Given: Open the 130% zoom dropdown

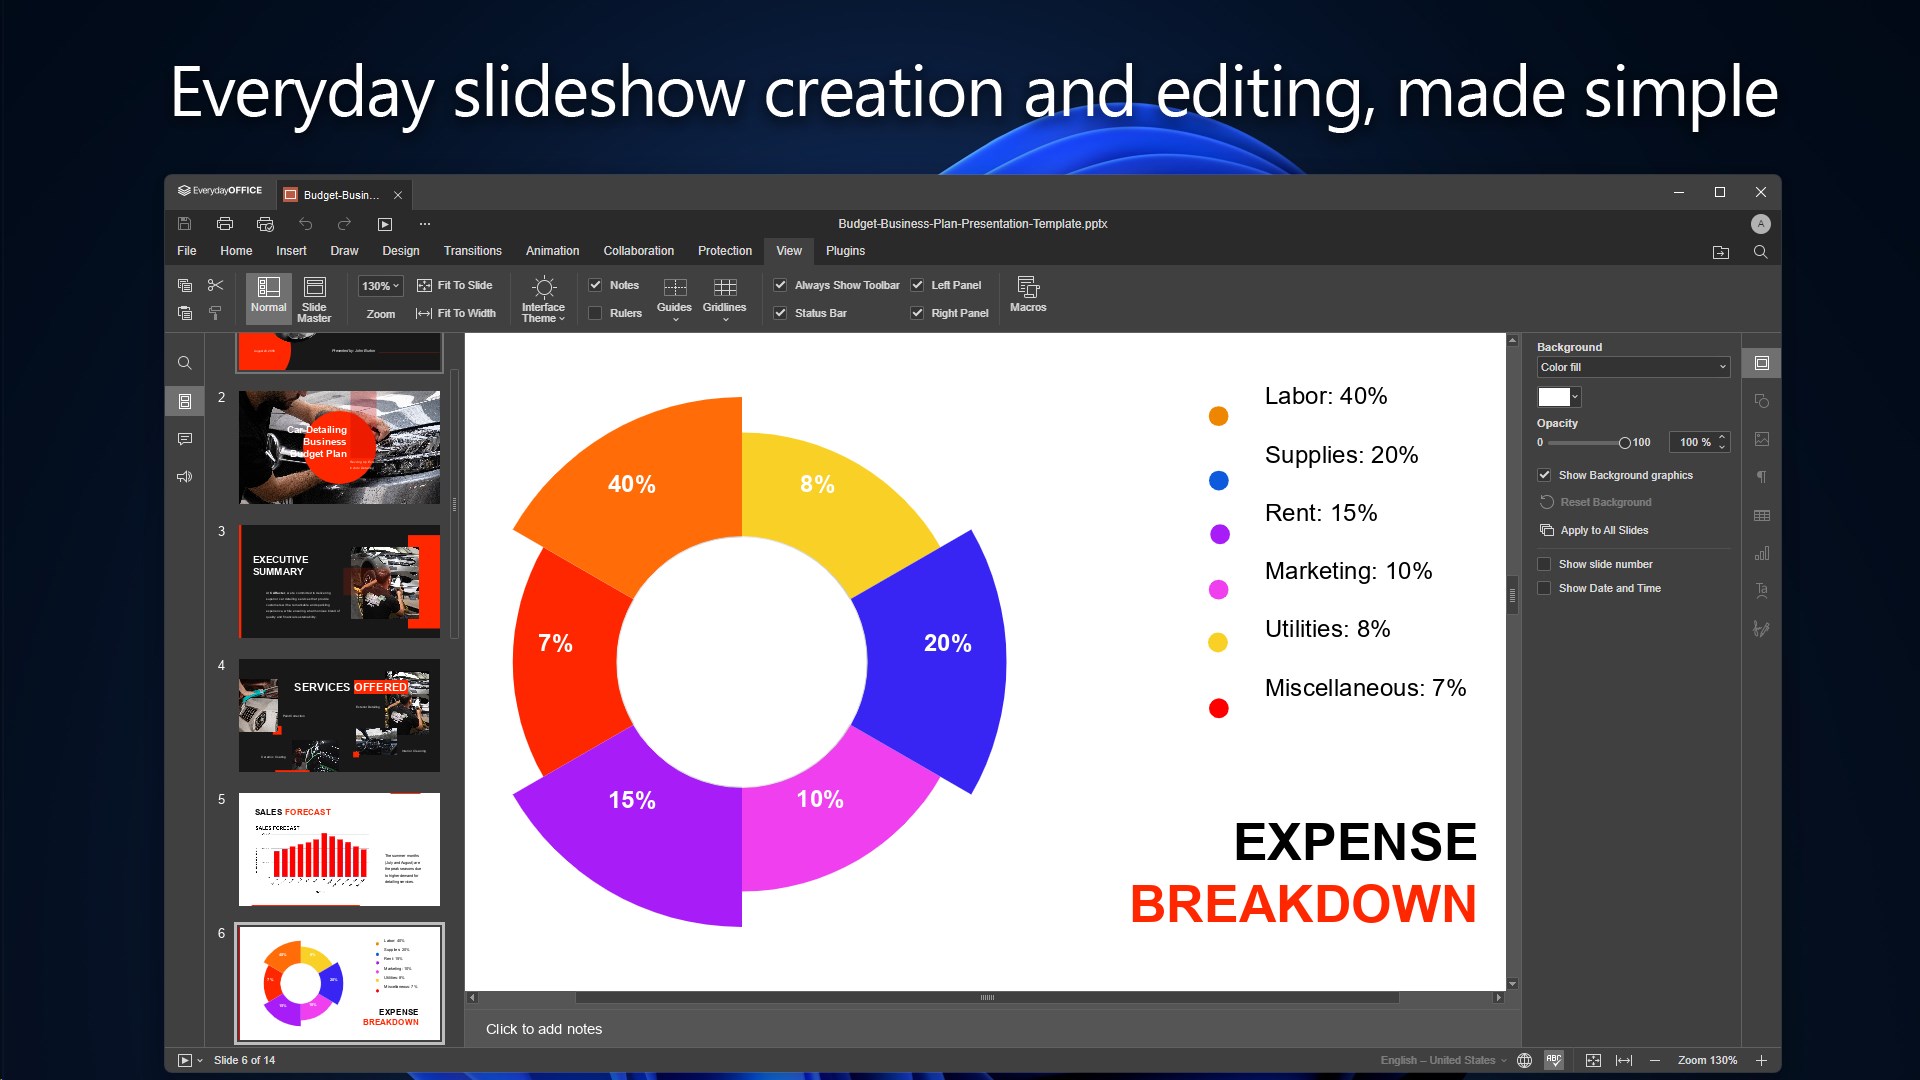Looking at the screenshot, I should tap(380, 286).
